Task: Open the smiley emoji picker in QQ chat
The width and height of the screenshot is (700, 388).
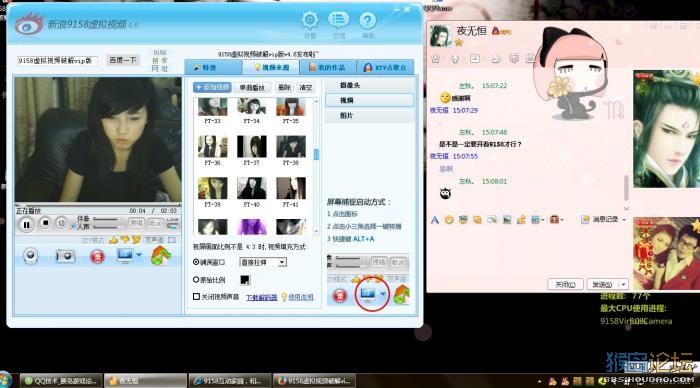Action: [x=449, y=220]
